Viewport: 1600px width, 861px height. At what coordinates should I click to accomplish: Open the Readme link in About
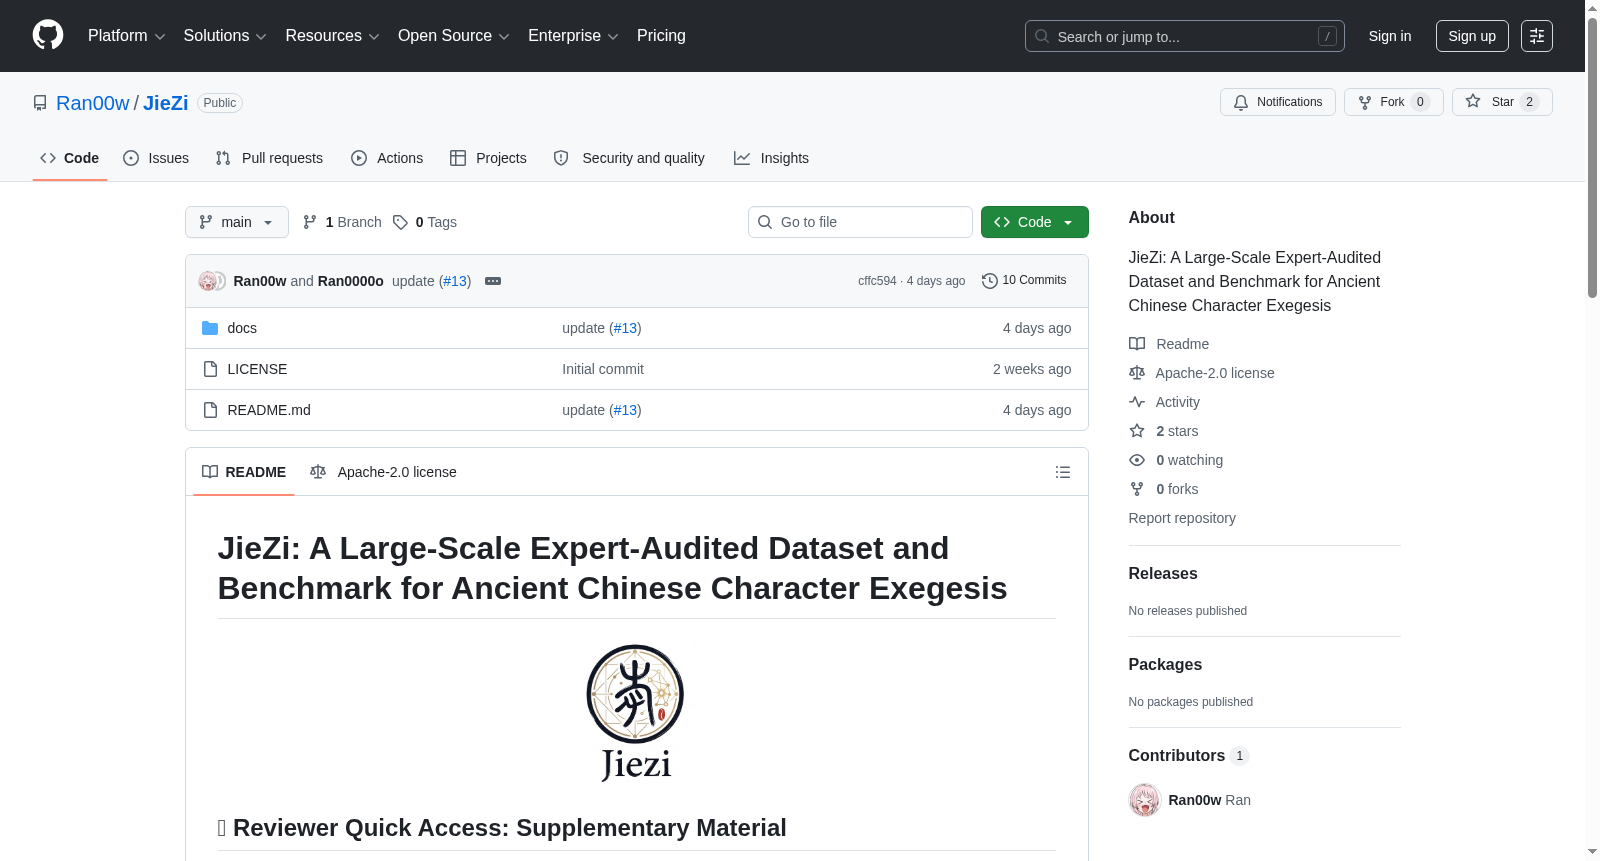tap(1169, 344)
